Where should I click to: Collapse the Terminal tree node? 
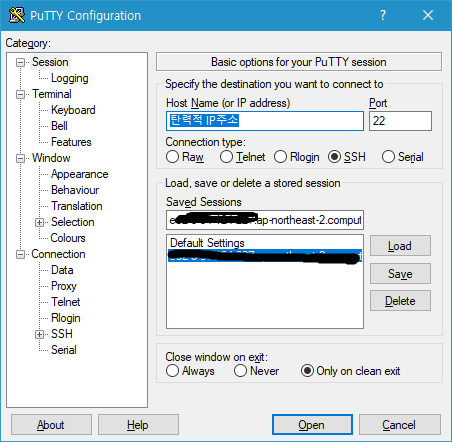[x=21, y=94]
